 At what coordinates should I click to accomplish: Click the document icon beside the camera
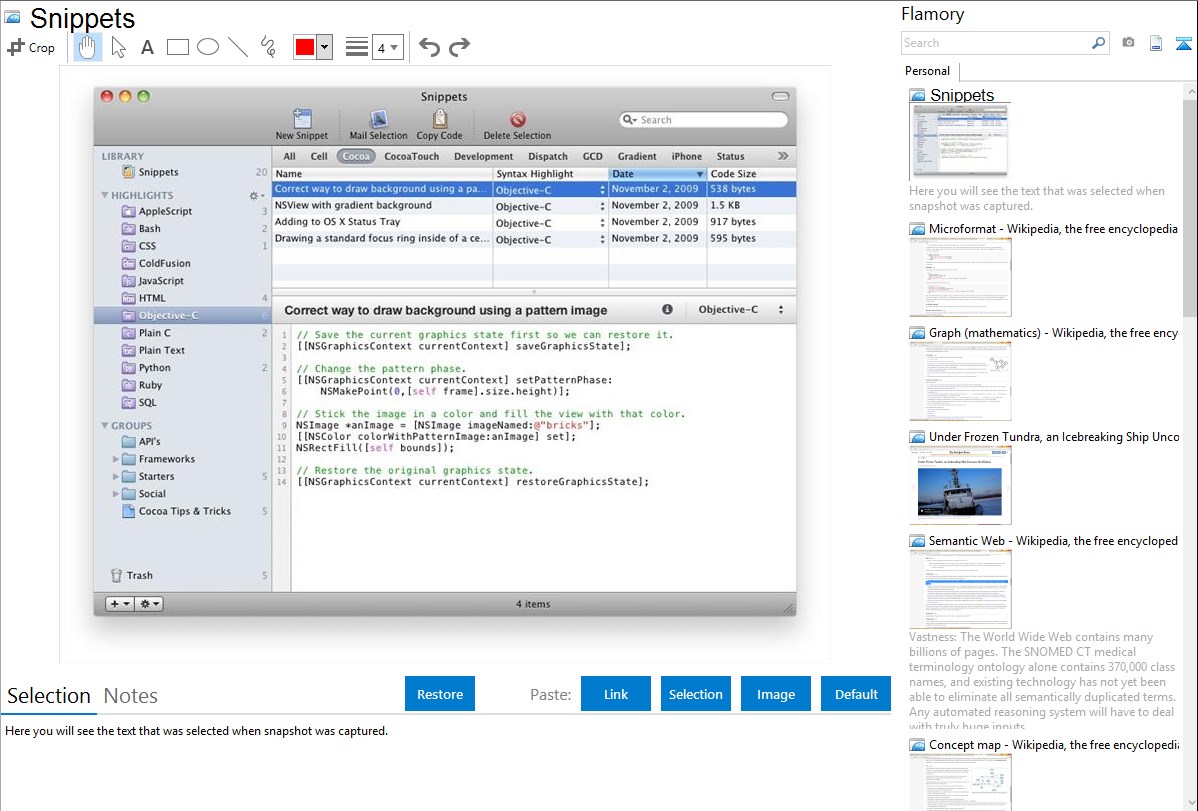(1156, 43)
